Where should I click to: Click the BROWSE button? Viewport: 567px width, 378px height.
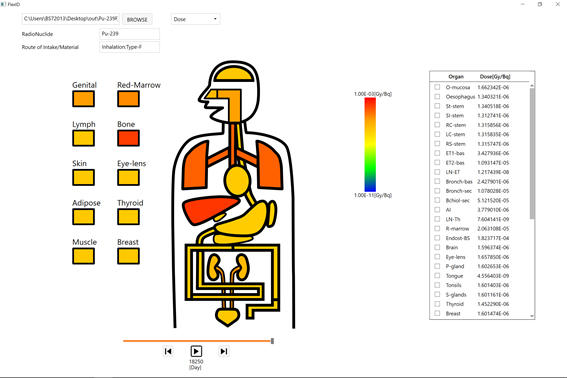pyautogui.click(x=137, y=20)
